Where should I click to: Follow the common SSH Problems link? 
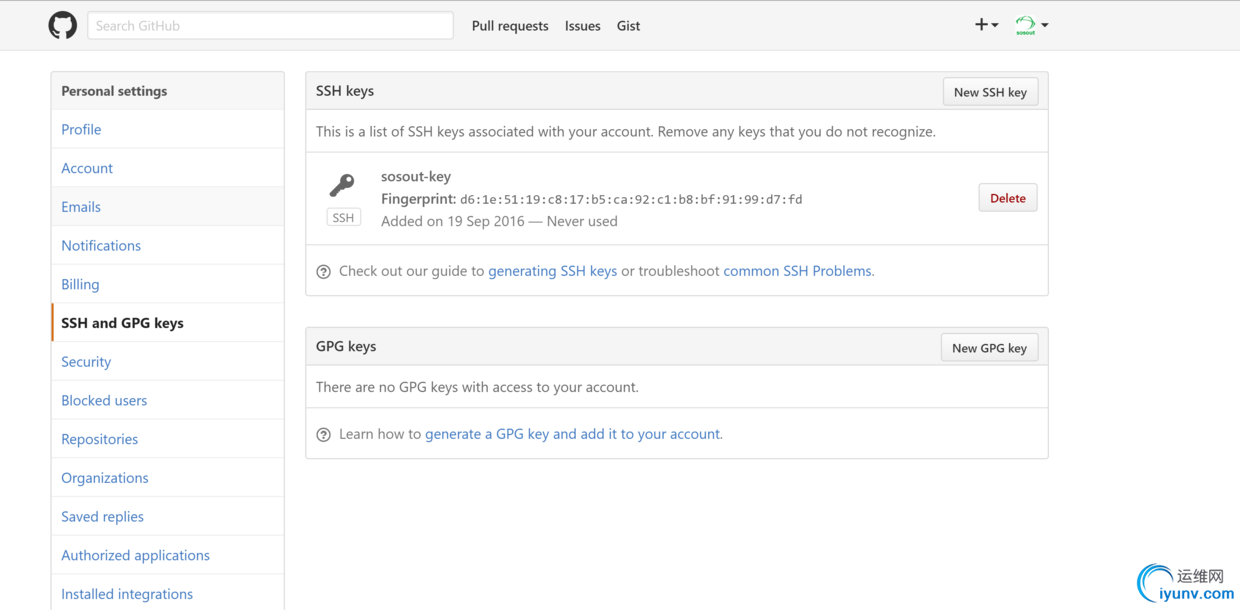click(798, 271)
